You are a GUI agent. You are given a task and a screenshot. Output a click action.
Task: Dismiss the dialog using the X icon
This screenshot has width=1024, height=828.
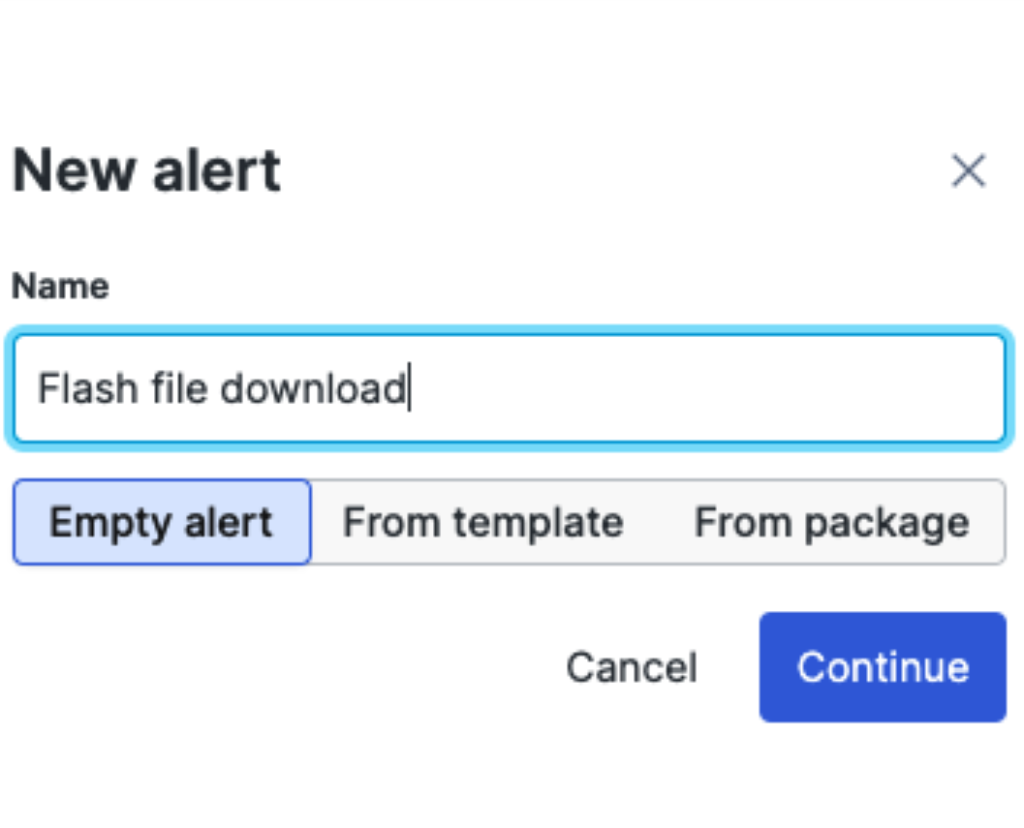(968, 171)
